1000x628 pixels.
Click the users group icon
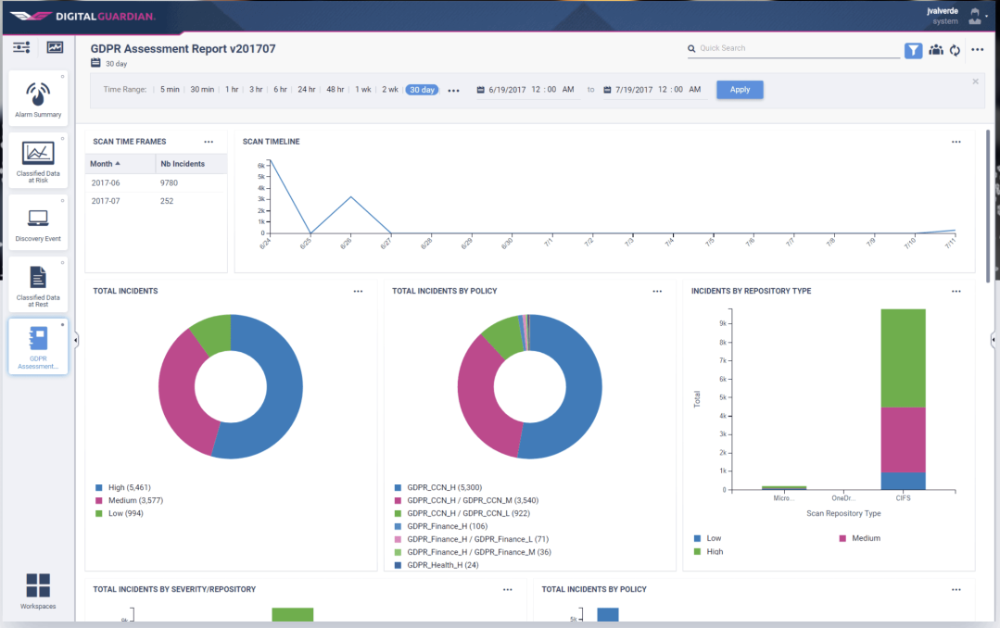coord(935,50)
